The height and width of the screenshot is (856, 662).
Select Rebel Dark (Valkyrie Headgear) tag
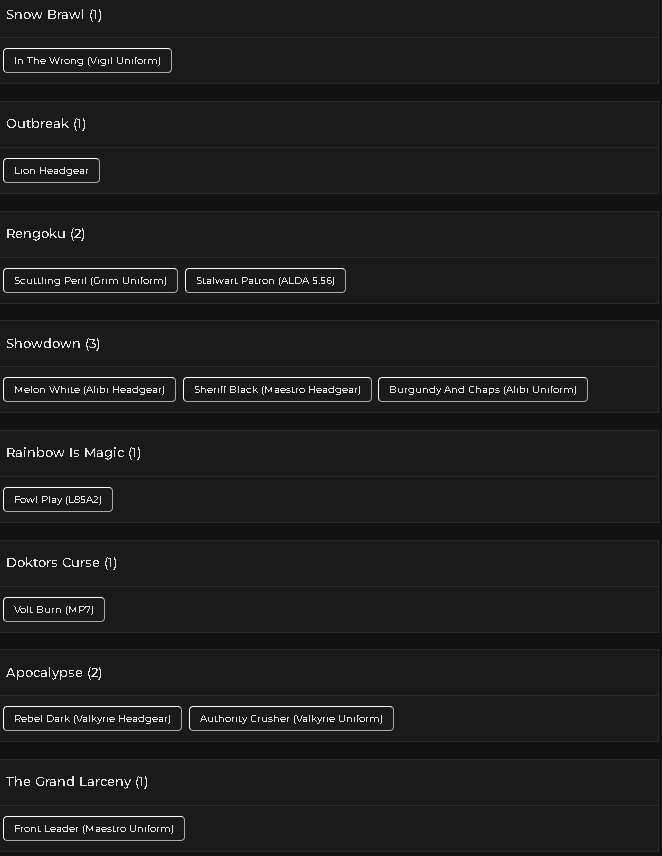(92, 718)
